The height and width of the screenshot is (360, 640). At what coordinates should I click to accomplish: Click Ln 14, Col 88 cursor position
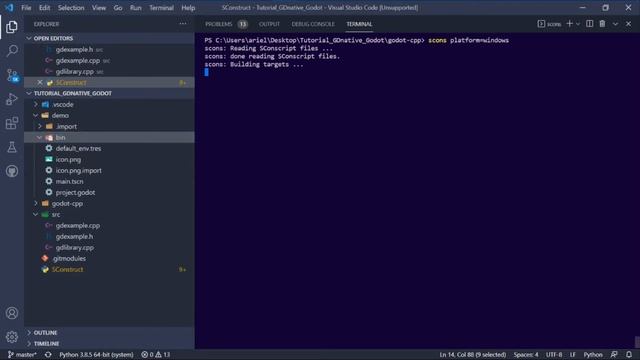[473, 354]
